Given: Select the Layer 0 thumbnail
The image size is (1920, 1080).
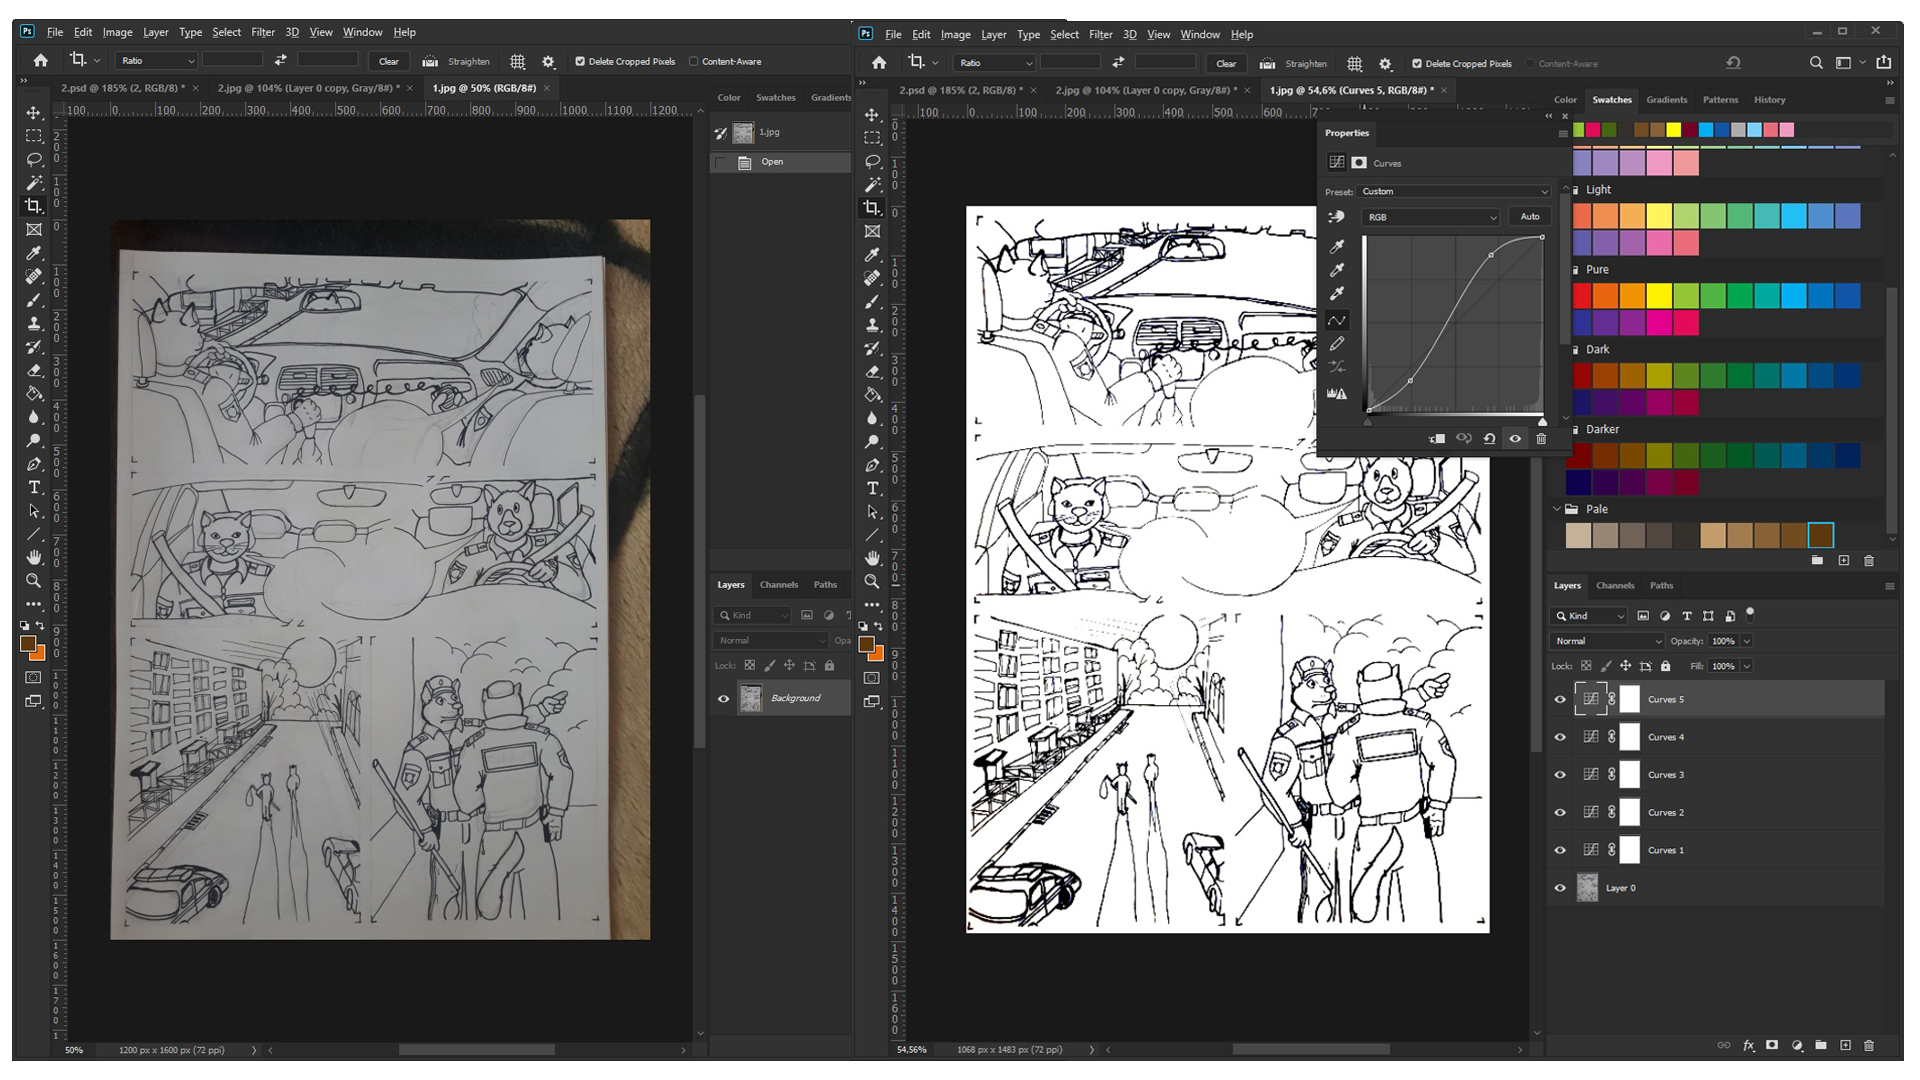Looking at the screenshot, I should pyautogui.click(x=1587, y=888).
